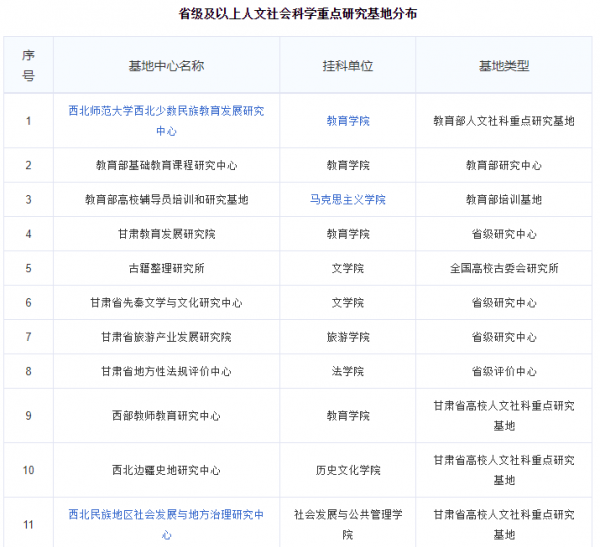The width and height of the screenshot is (600, 547).
Task: Click 甘肃省高校人文社科重点研究基地 in row 10
Action: coord(504,470)
